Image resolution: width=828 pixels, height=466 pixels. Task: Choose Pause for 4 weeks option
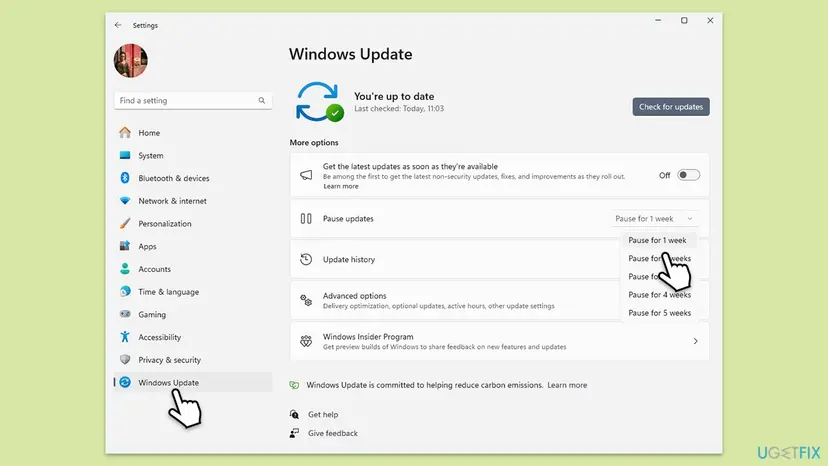pos(660,294)
